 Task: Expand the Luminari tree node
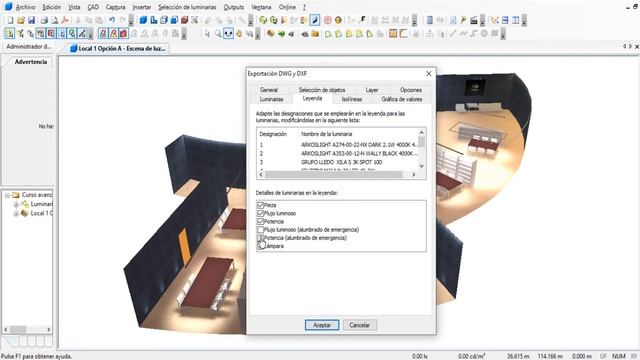(16, 204)
